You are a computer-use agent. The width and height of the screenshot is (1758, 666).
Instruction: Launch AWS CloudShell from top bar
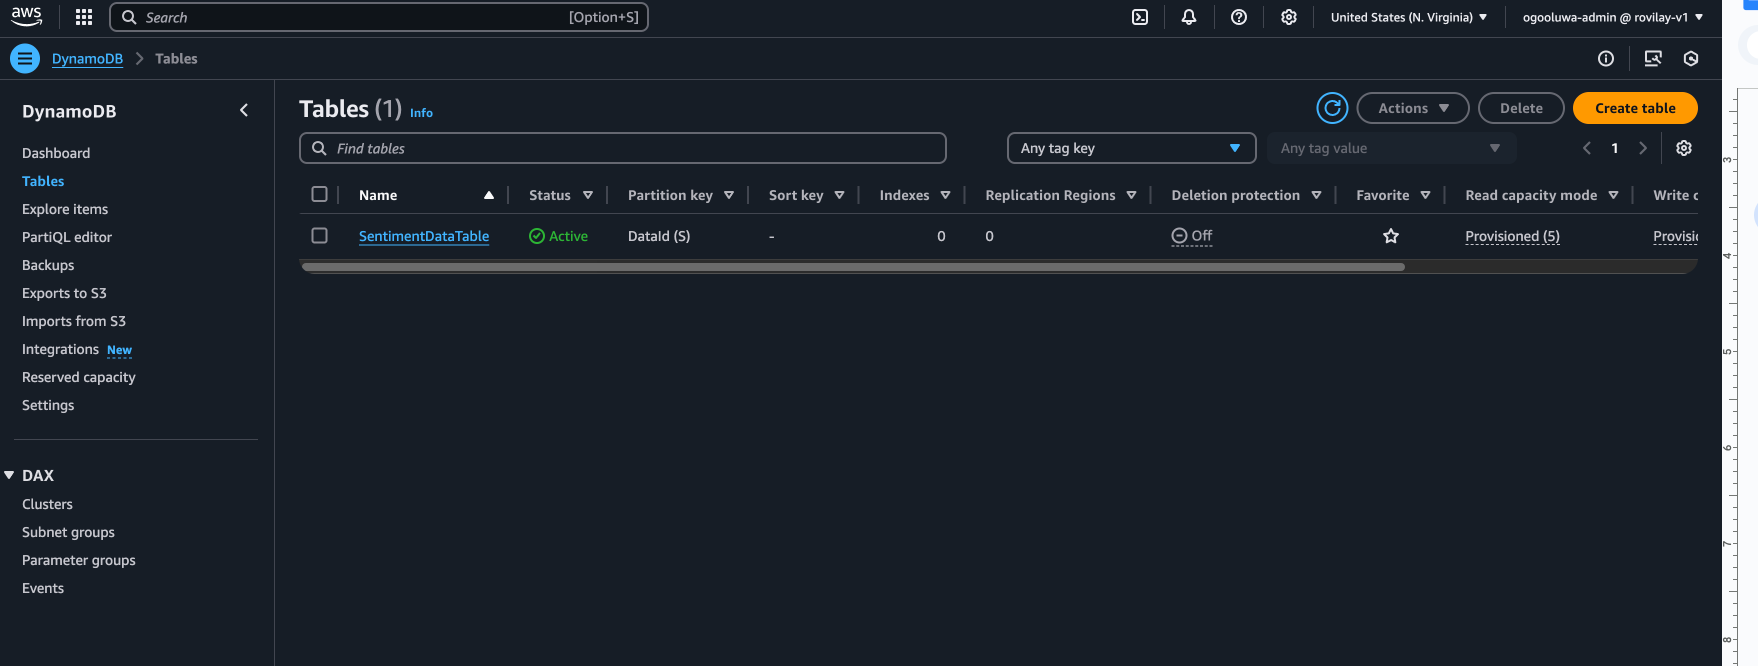pyautogui.click(x=1140, y=17)
